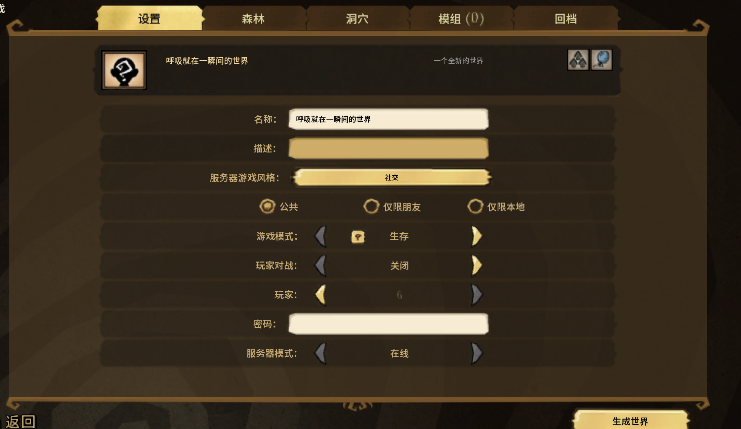Click right arrow for 游戏模式
741x429 pixels.
(476, 236)
